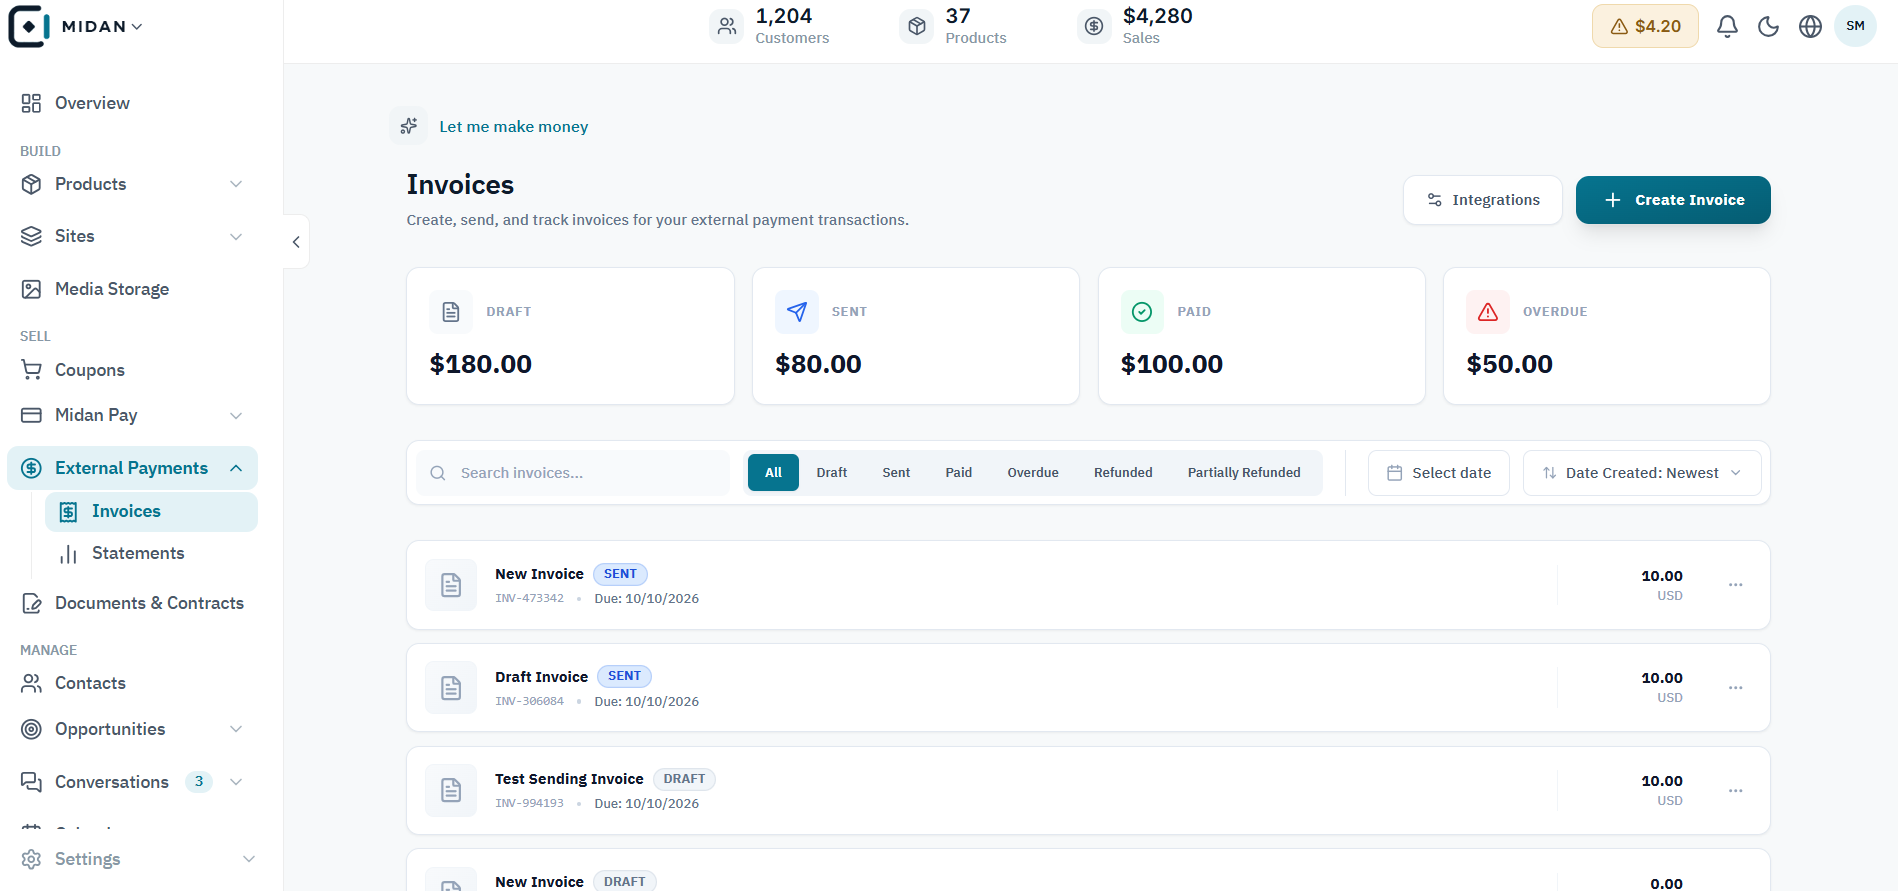The width and height of the screenshot is (1898, 891).
Task: Open the SM user avatar menu
Action: tap(1855, 26)
